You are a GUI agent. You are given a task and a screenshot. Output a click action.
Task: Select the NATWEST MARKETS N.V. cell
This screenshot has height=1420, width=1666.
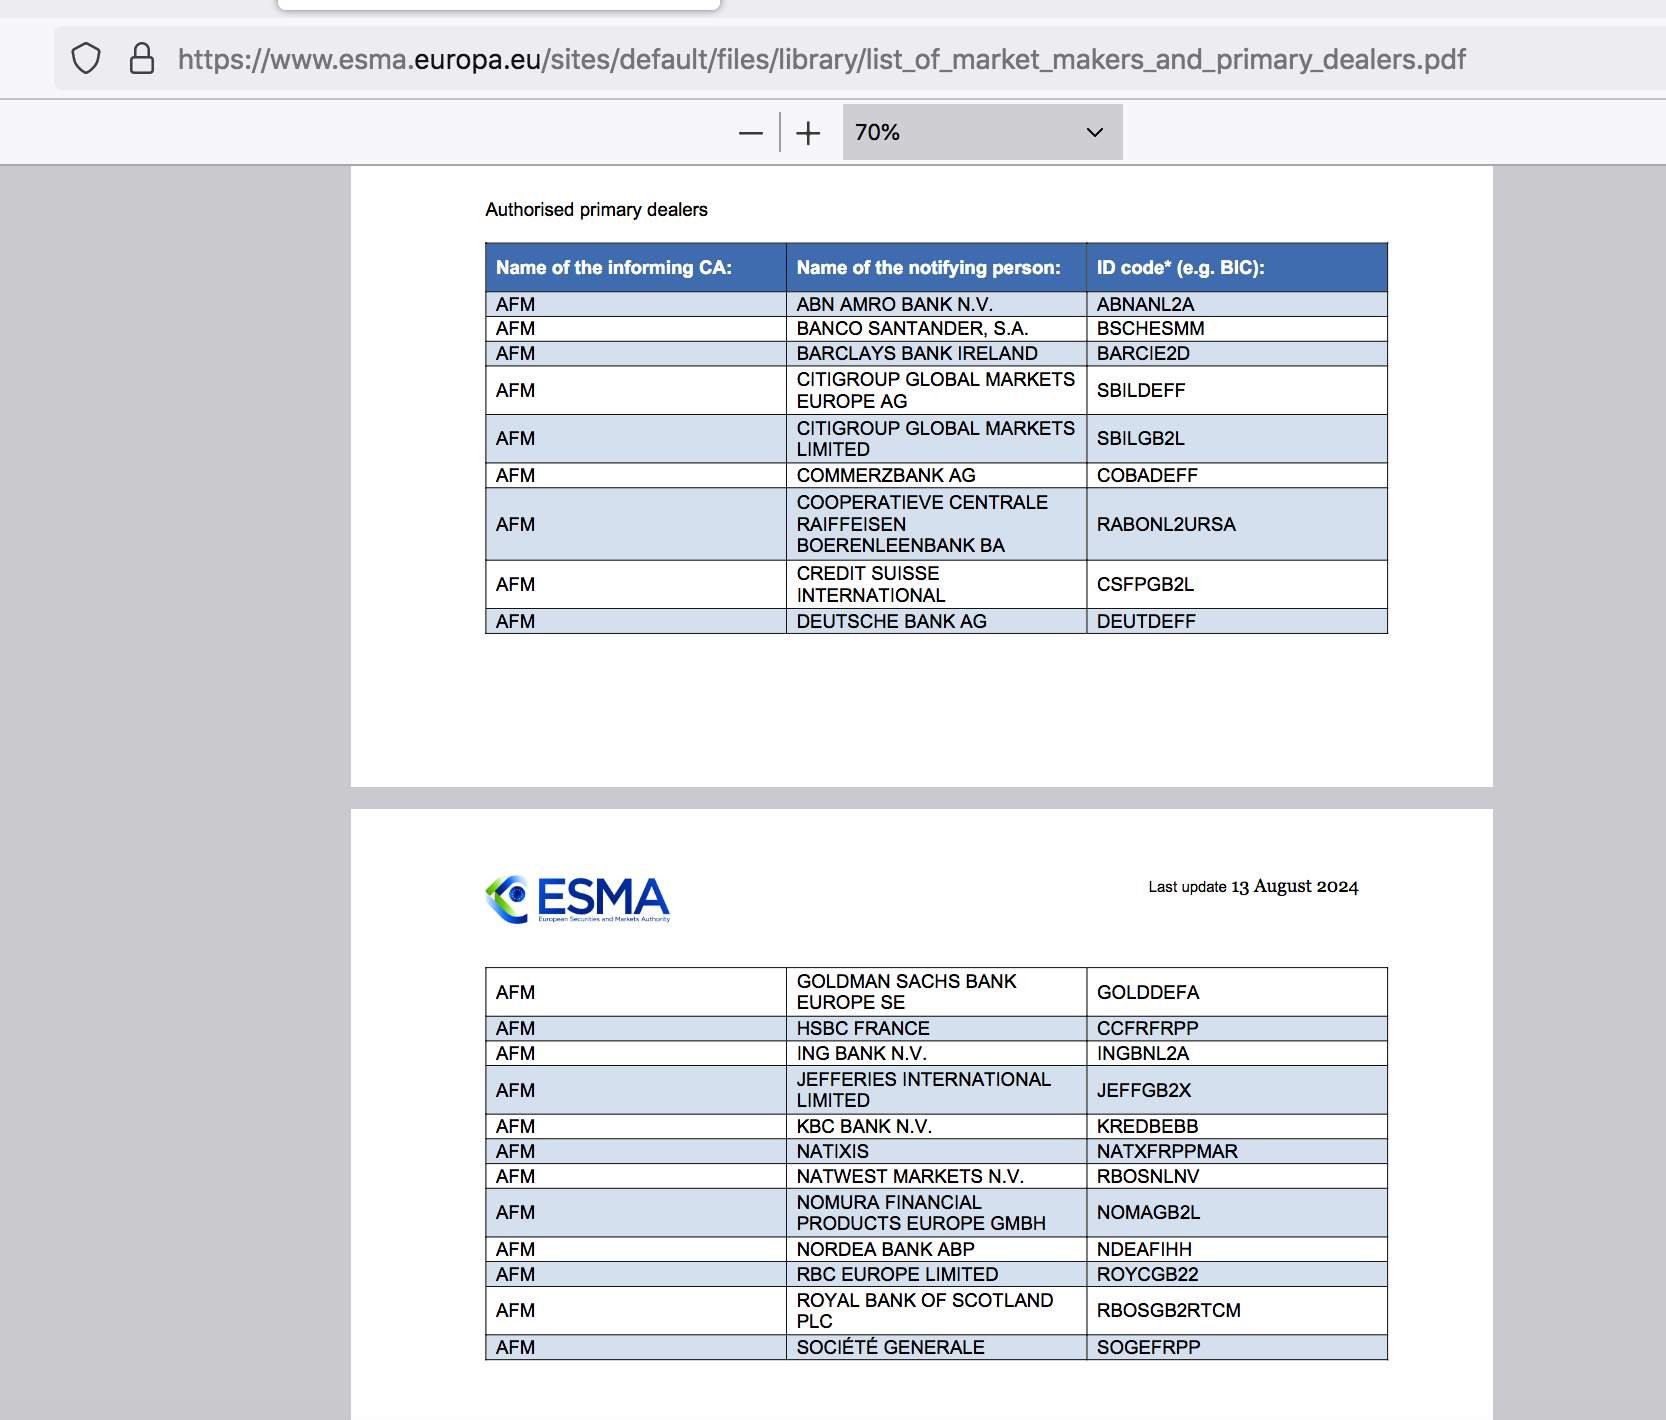[x=936, y=1176]
